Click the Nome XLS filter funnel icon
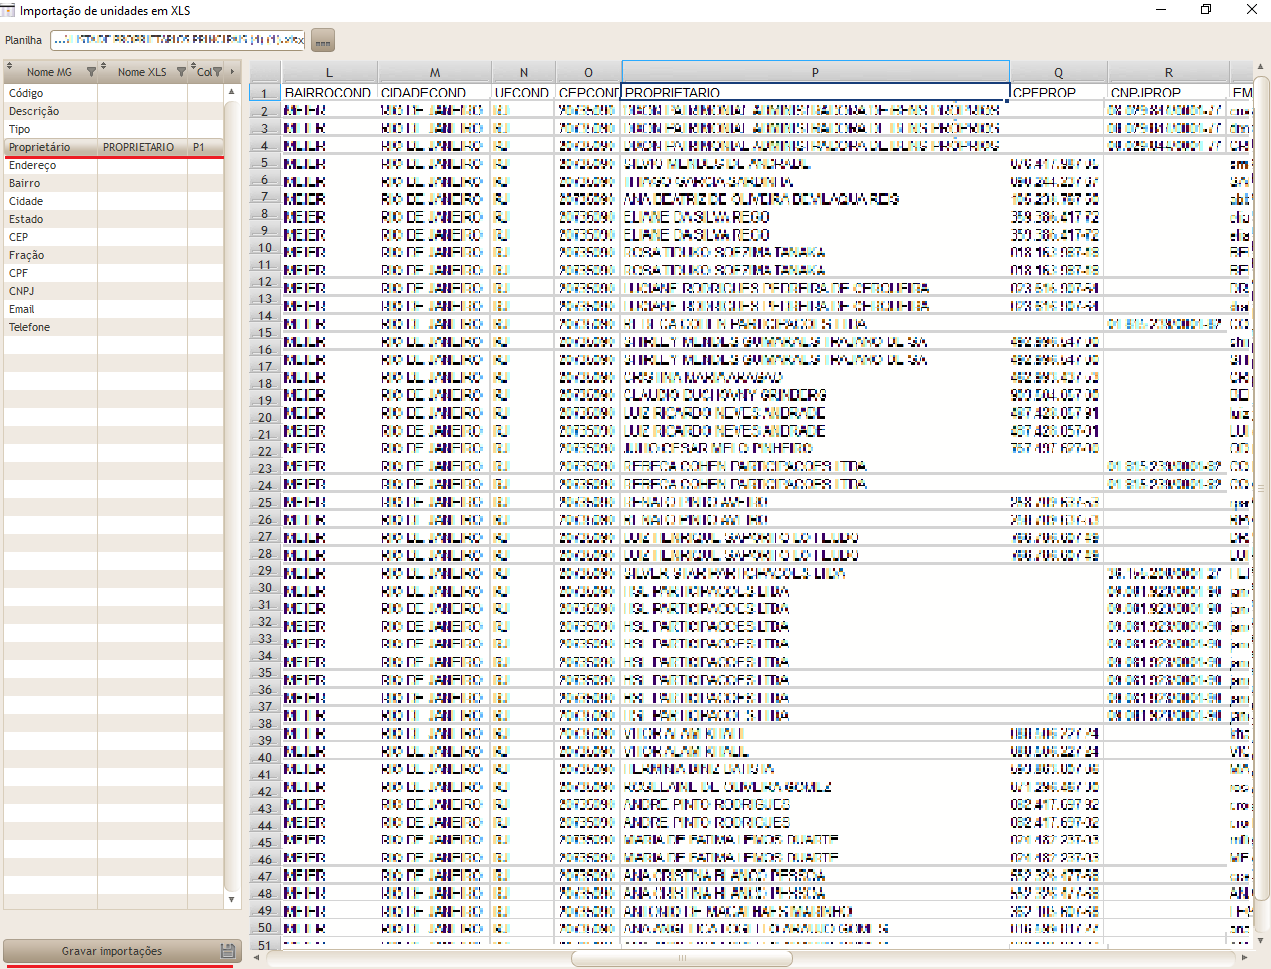The width and height of the screenshot is (1271, 969). 181,72
